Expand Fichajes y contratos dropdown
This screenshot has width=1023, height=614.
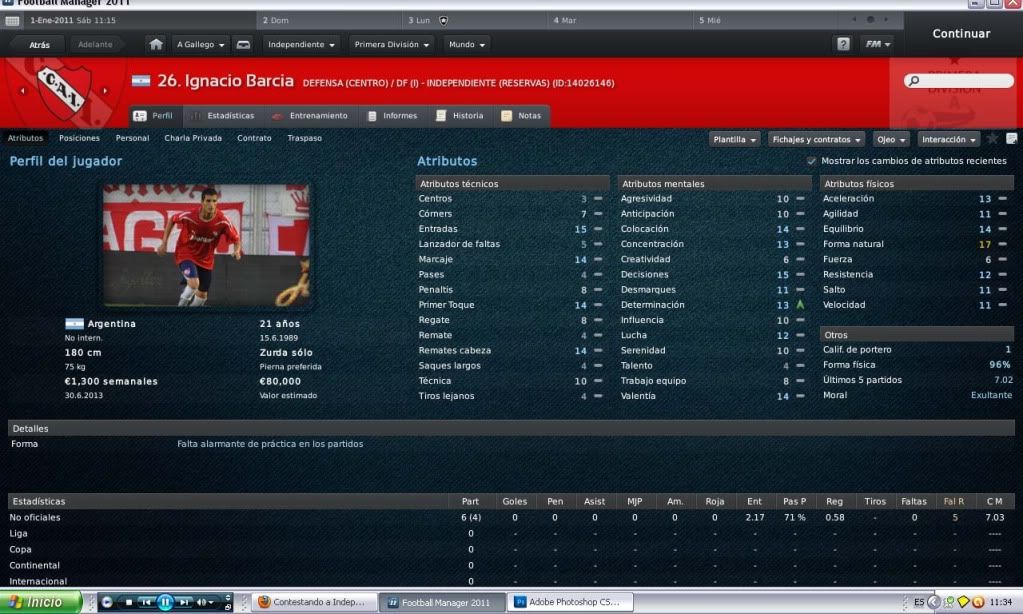pyautogui.click(x=817, y=139)
